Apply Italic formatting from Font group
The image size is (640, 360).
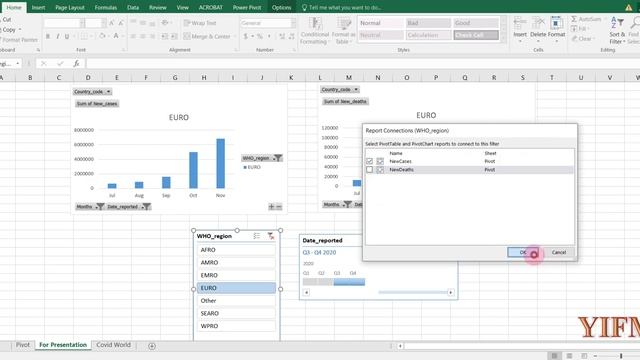click(x=58, y=36)
